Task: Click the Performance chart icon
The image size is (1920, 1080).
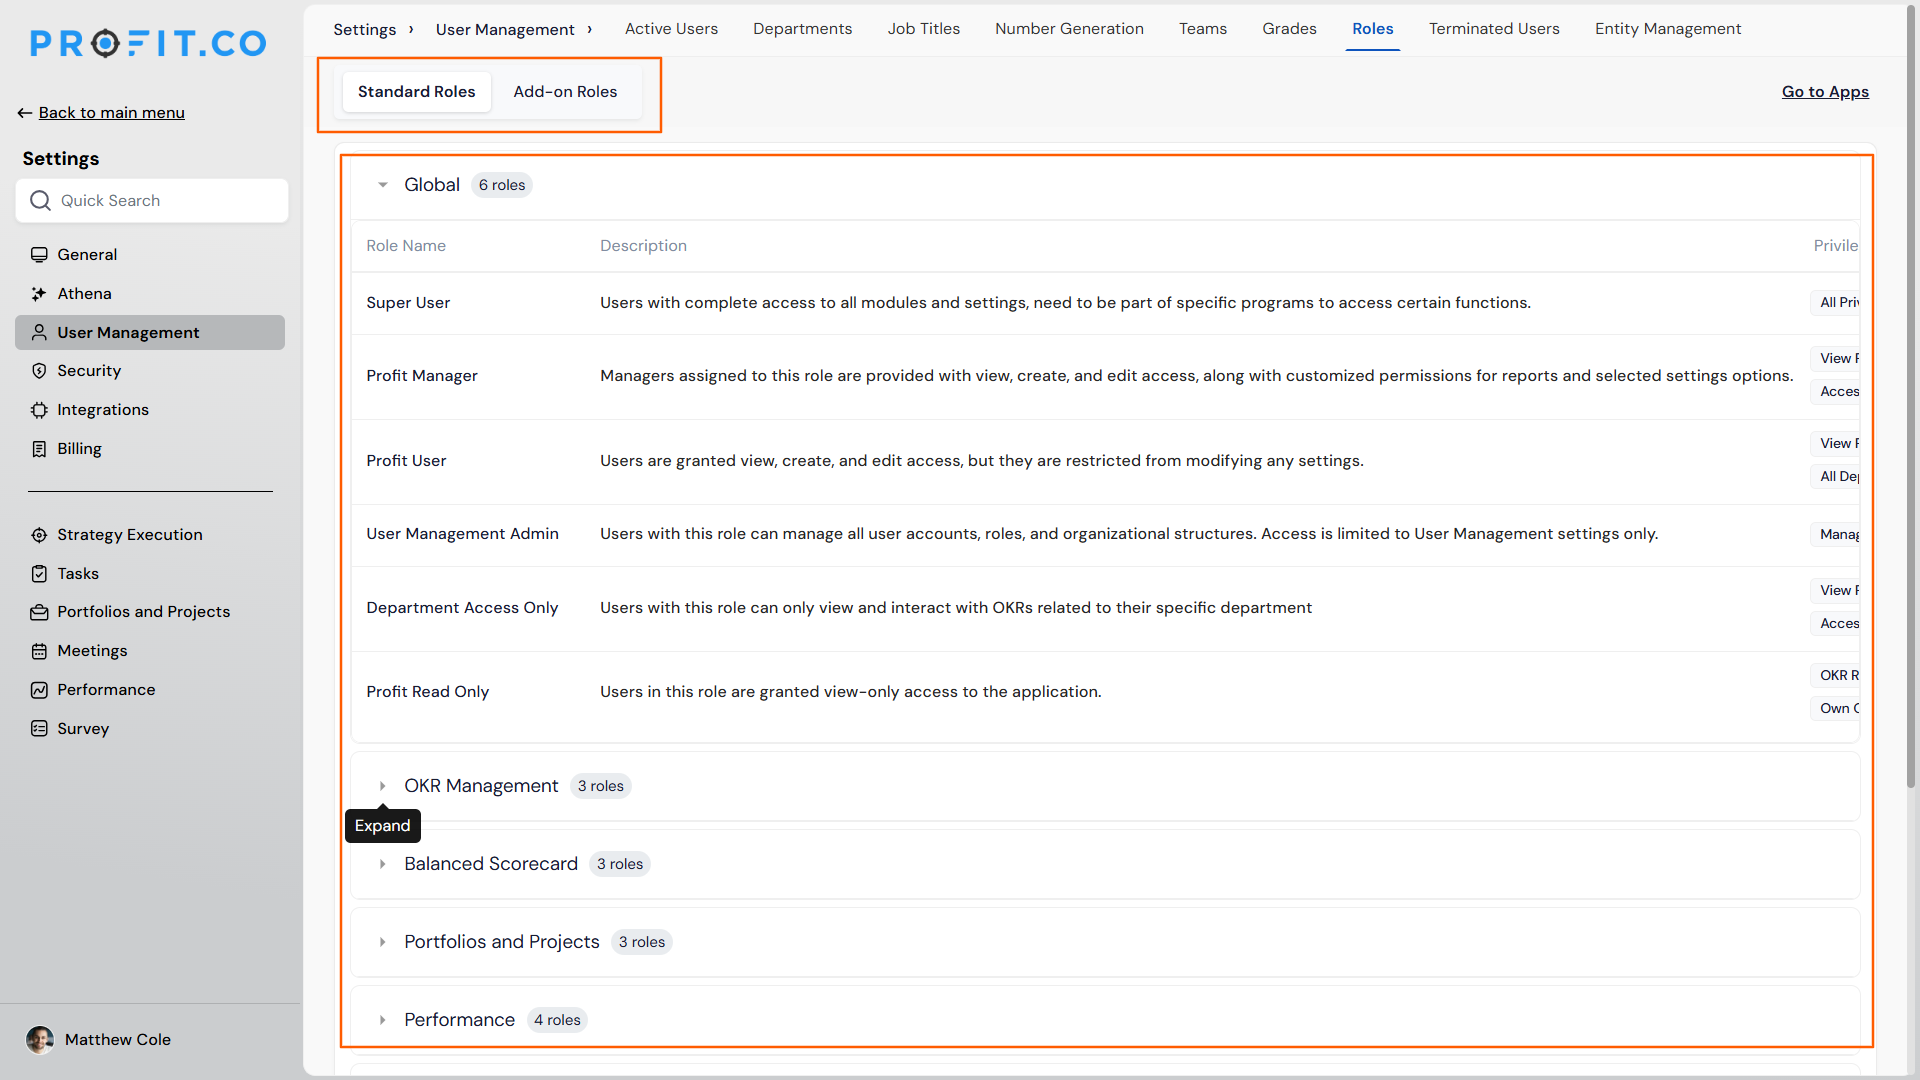Action: point(39,690)
